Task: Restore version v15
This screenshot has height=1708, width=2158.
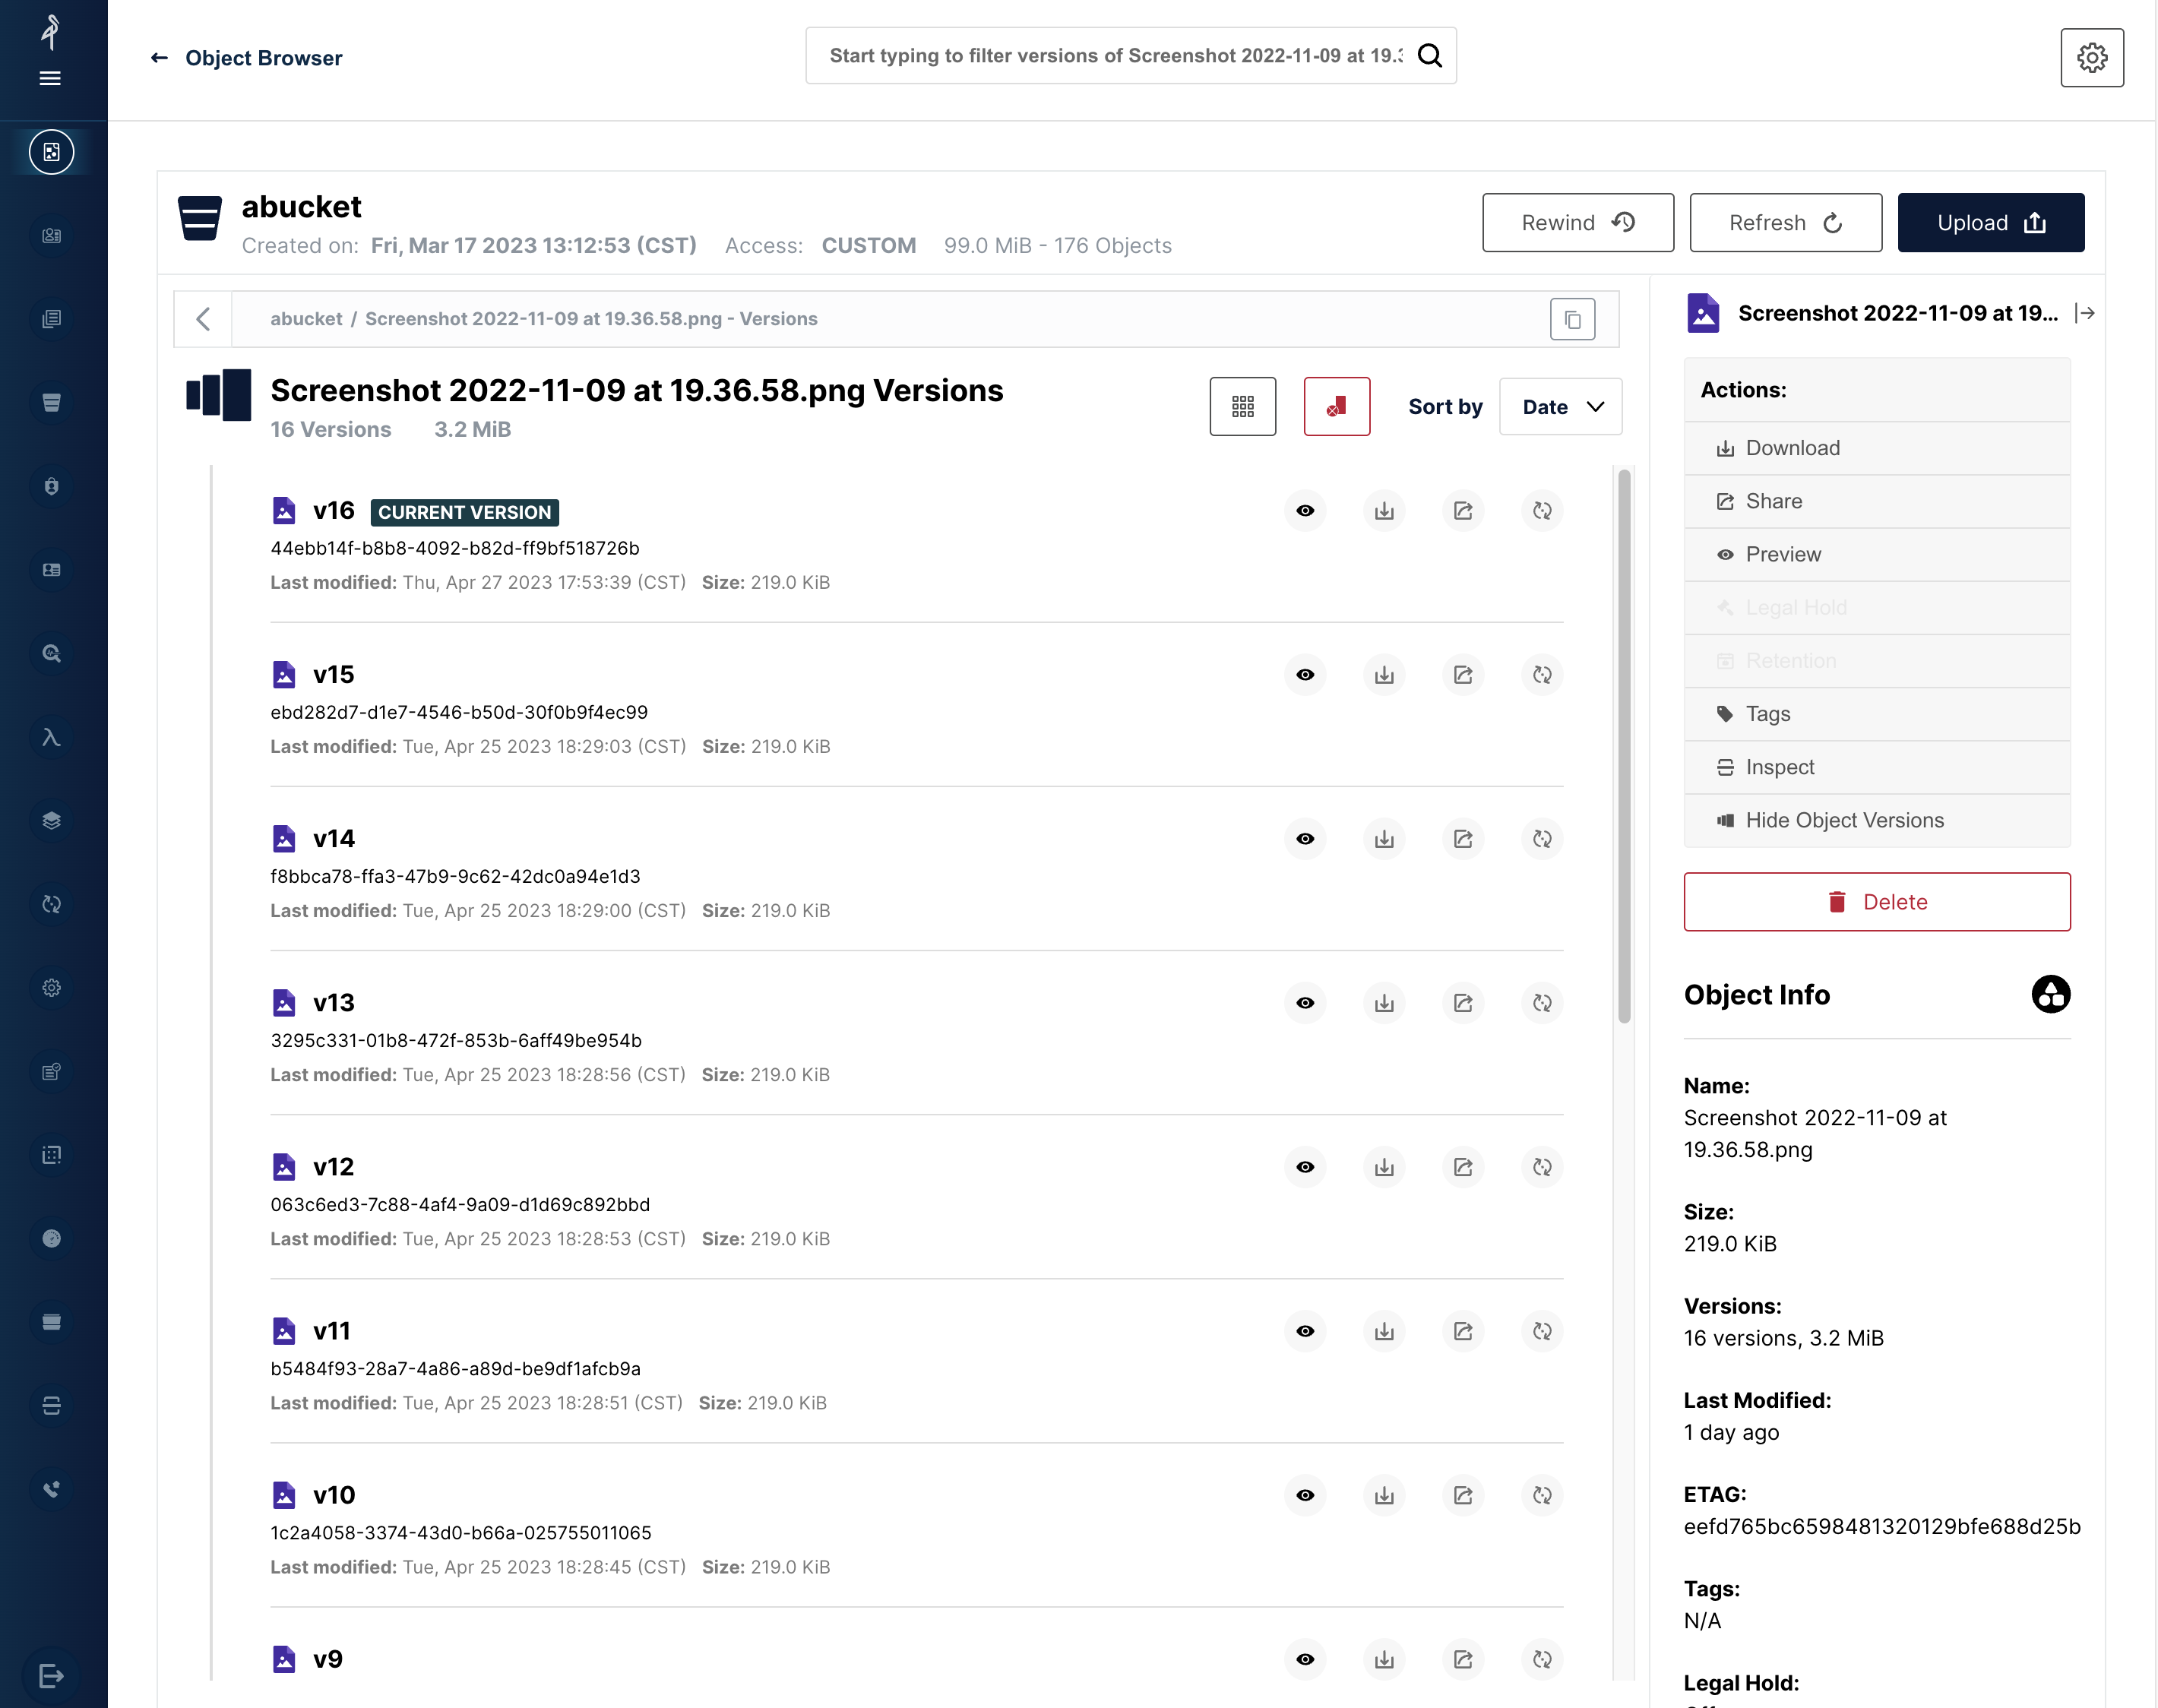Action: [x=1542, y=675]
